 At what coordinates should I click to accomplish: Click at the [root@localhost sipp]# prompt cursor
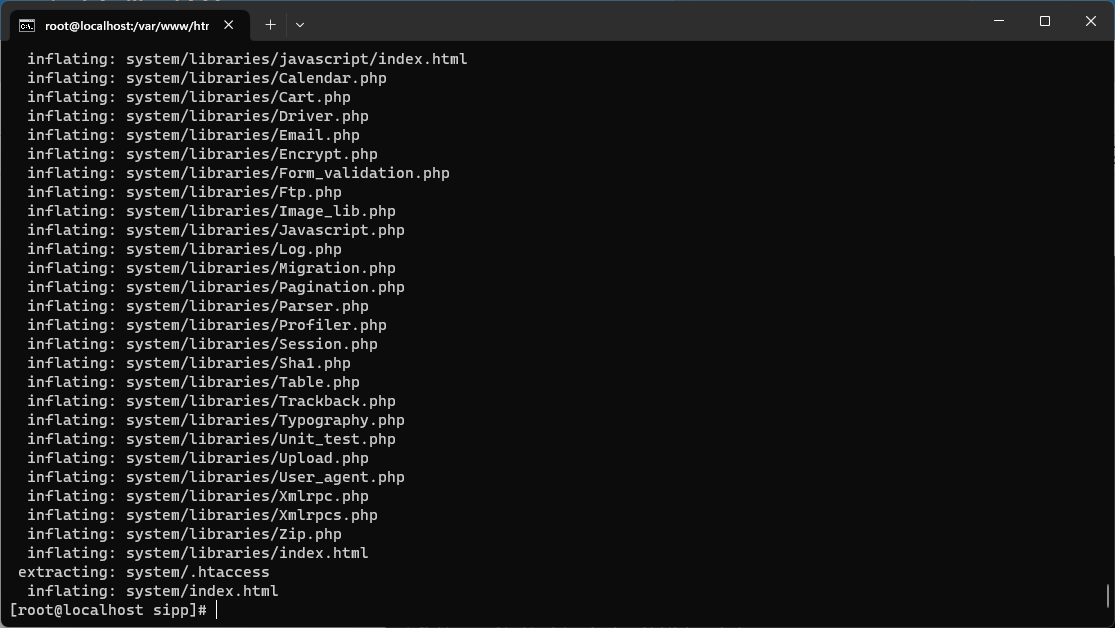pos(217,610)
